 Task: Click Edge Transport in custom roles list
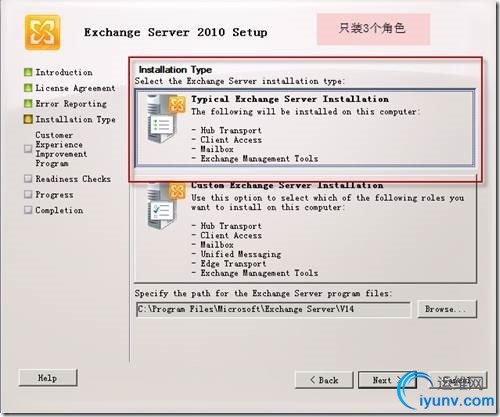point(233,264)
